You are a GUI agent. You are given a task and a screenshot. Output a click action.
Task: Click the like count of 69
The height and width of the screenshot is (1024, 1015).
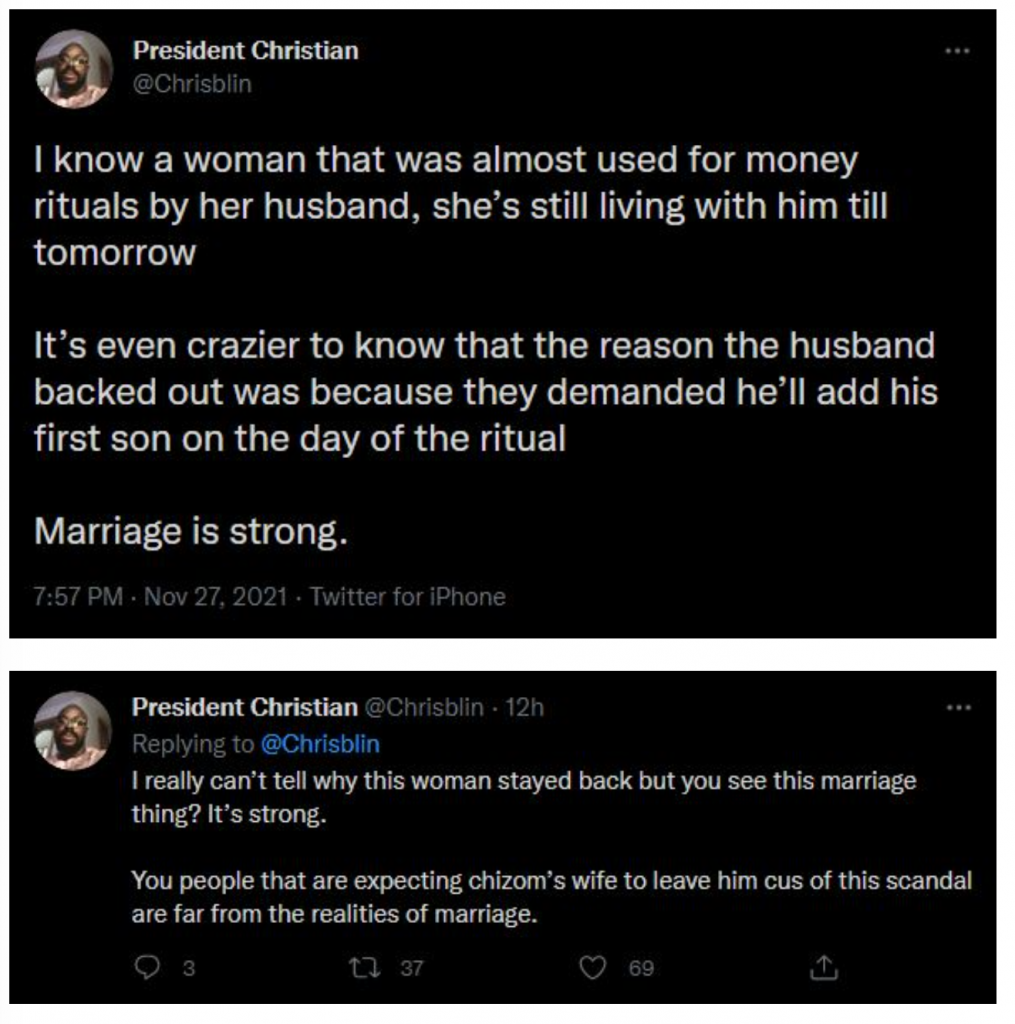point(641,968)
